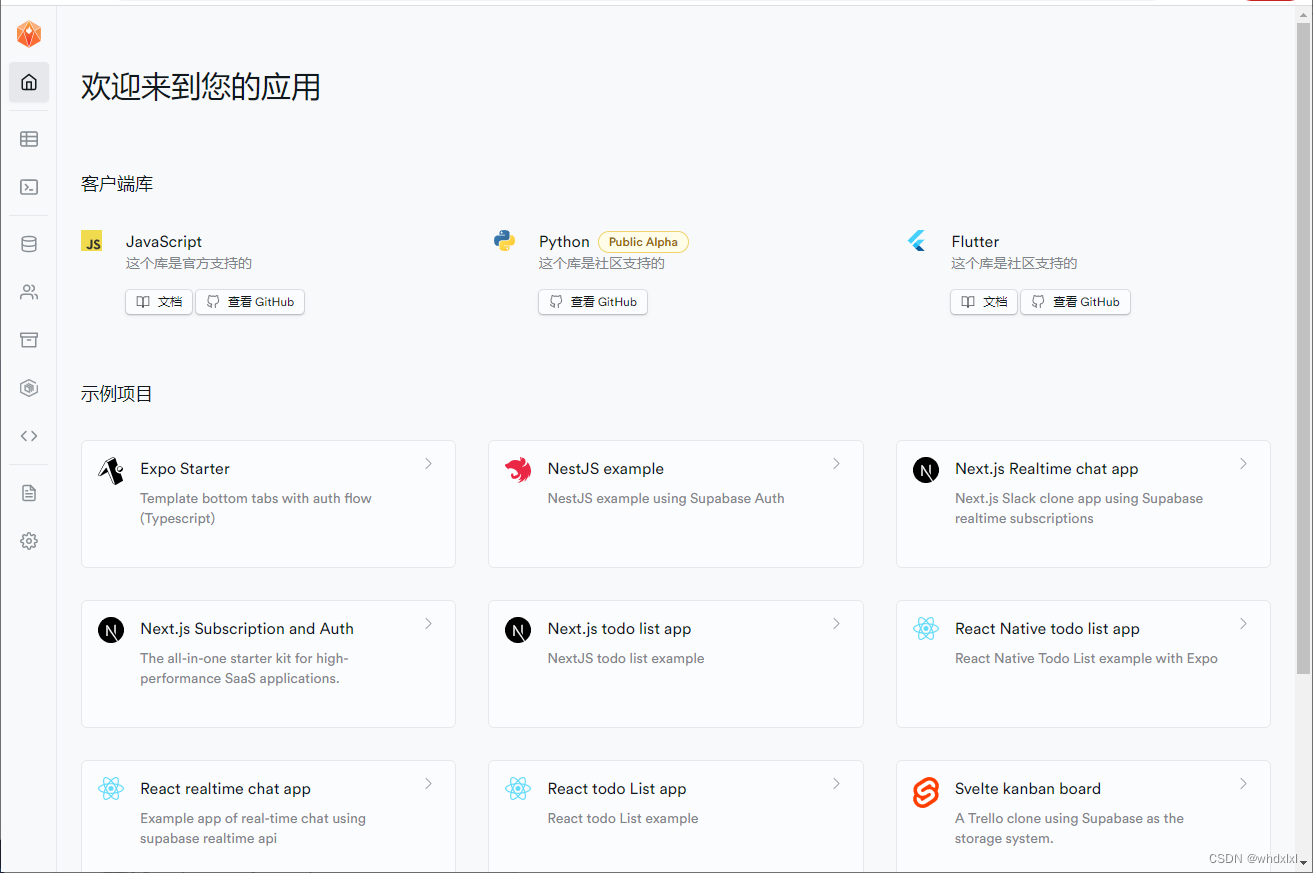This screenshot has width=1313, height=873.
Task: Click the Supabase logo at top left
Action: [x=28, y=33]
